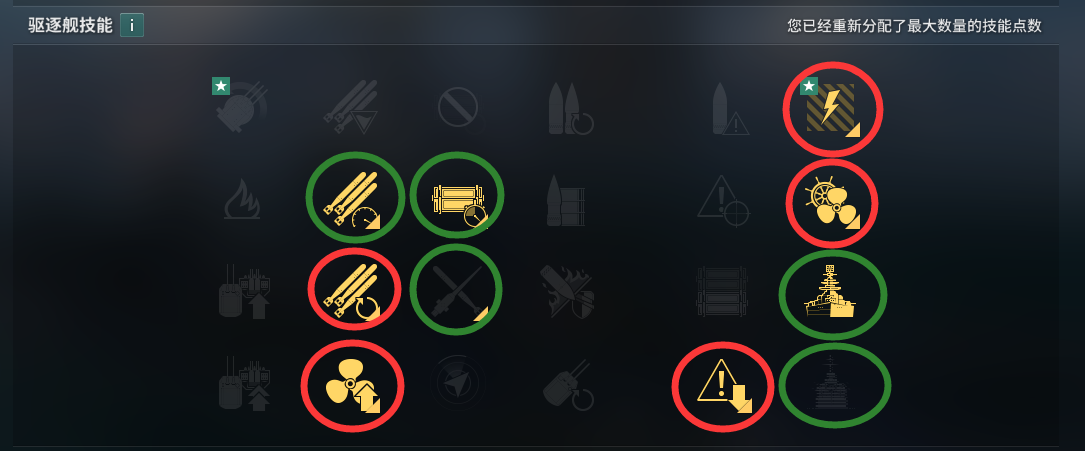Select the crossed wrench tools skill
This screenshot has height=451, width=1085.
click(x=455, y=292)
